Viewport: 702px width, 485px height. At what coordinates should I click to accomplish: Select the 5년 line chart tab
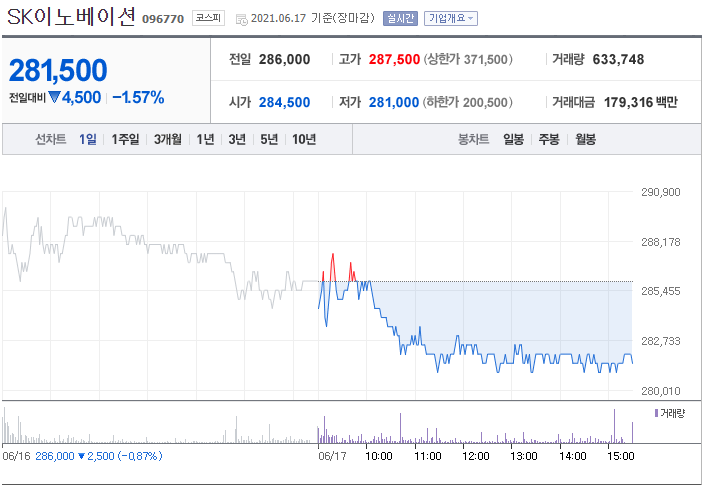[x=270, y=139]
